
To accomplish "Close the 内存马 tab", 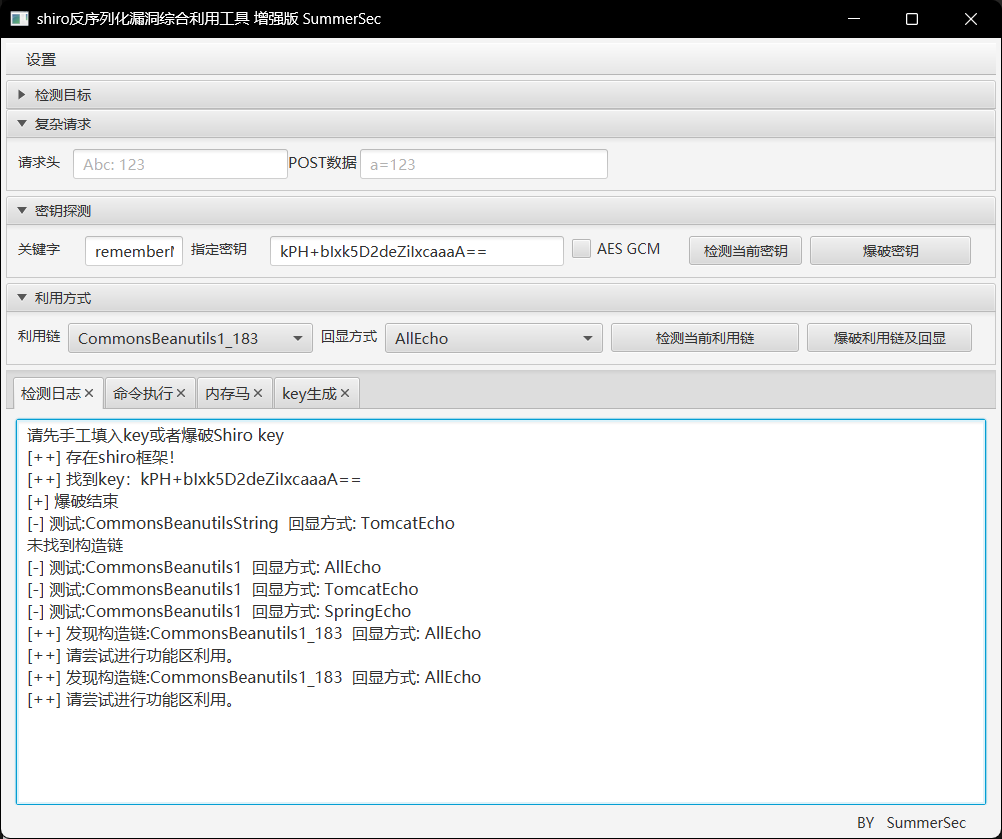I will click(258, 394).
